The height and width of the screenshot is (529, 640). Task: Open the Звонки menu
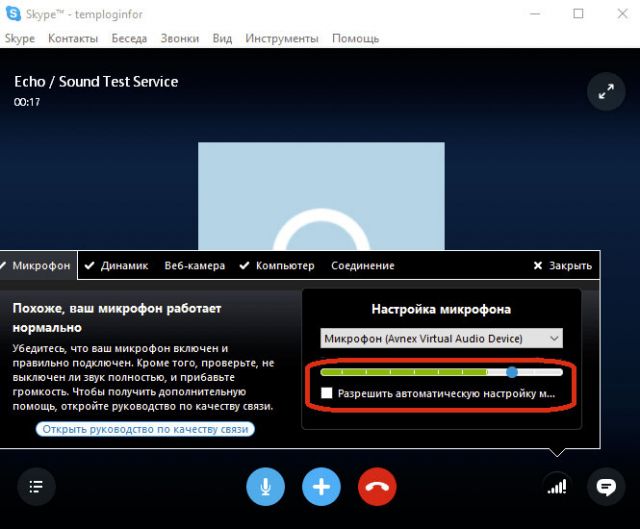click(x=180, y=38)
